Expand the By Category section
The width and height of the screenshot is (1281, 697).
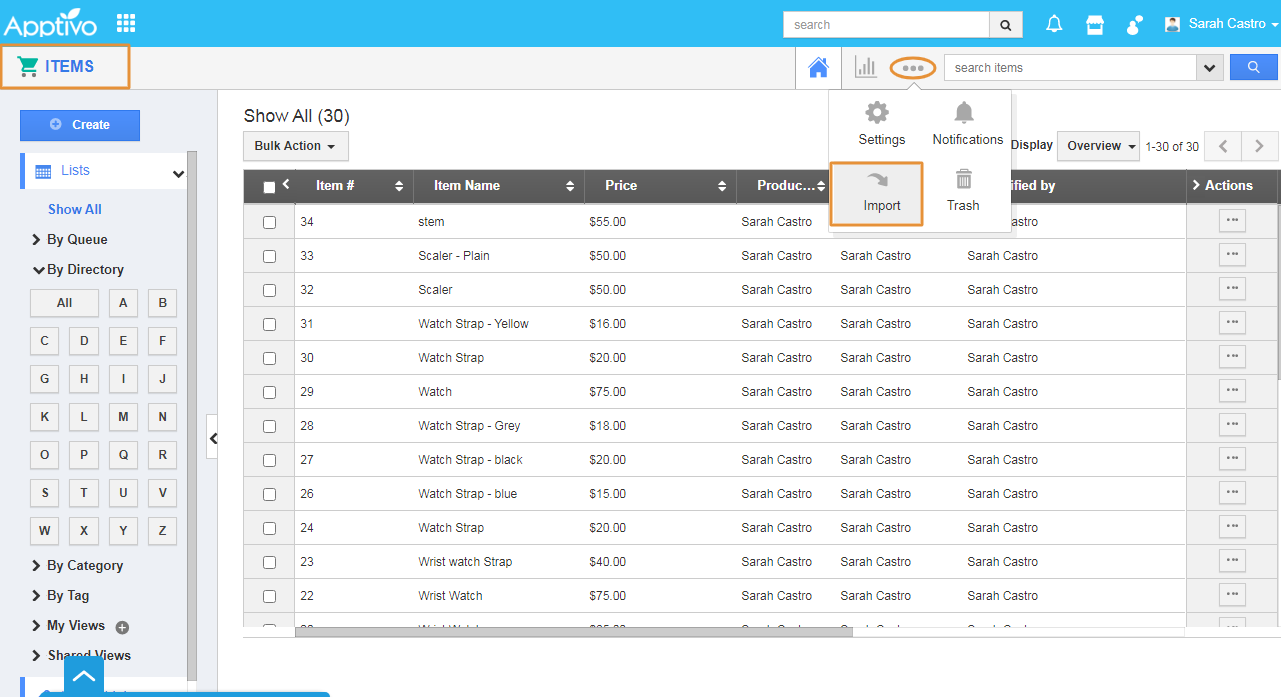(x=84, y=565)
